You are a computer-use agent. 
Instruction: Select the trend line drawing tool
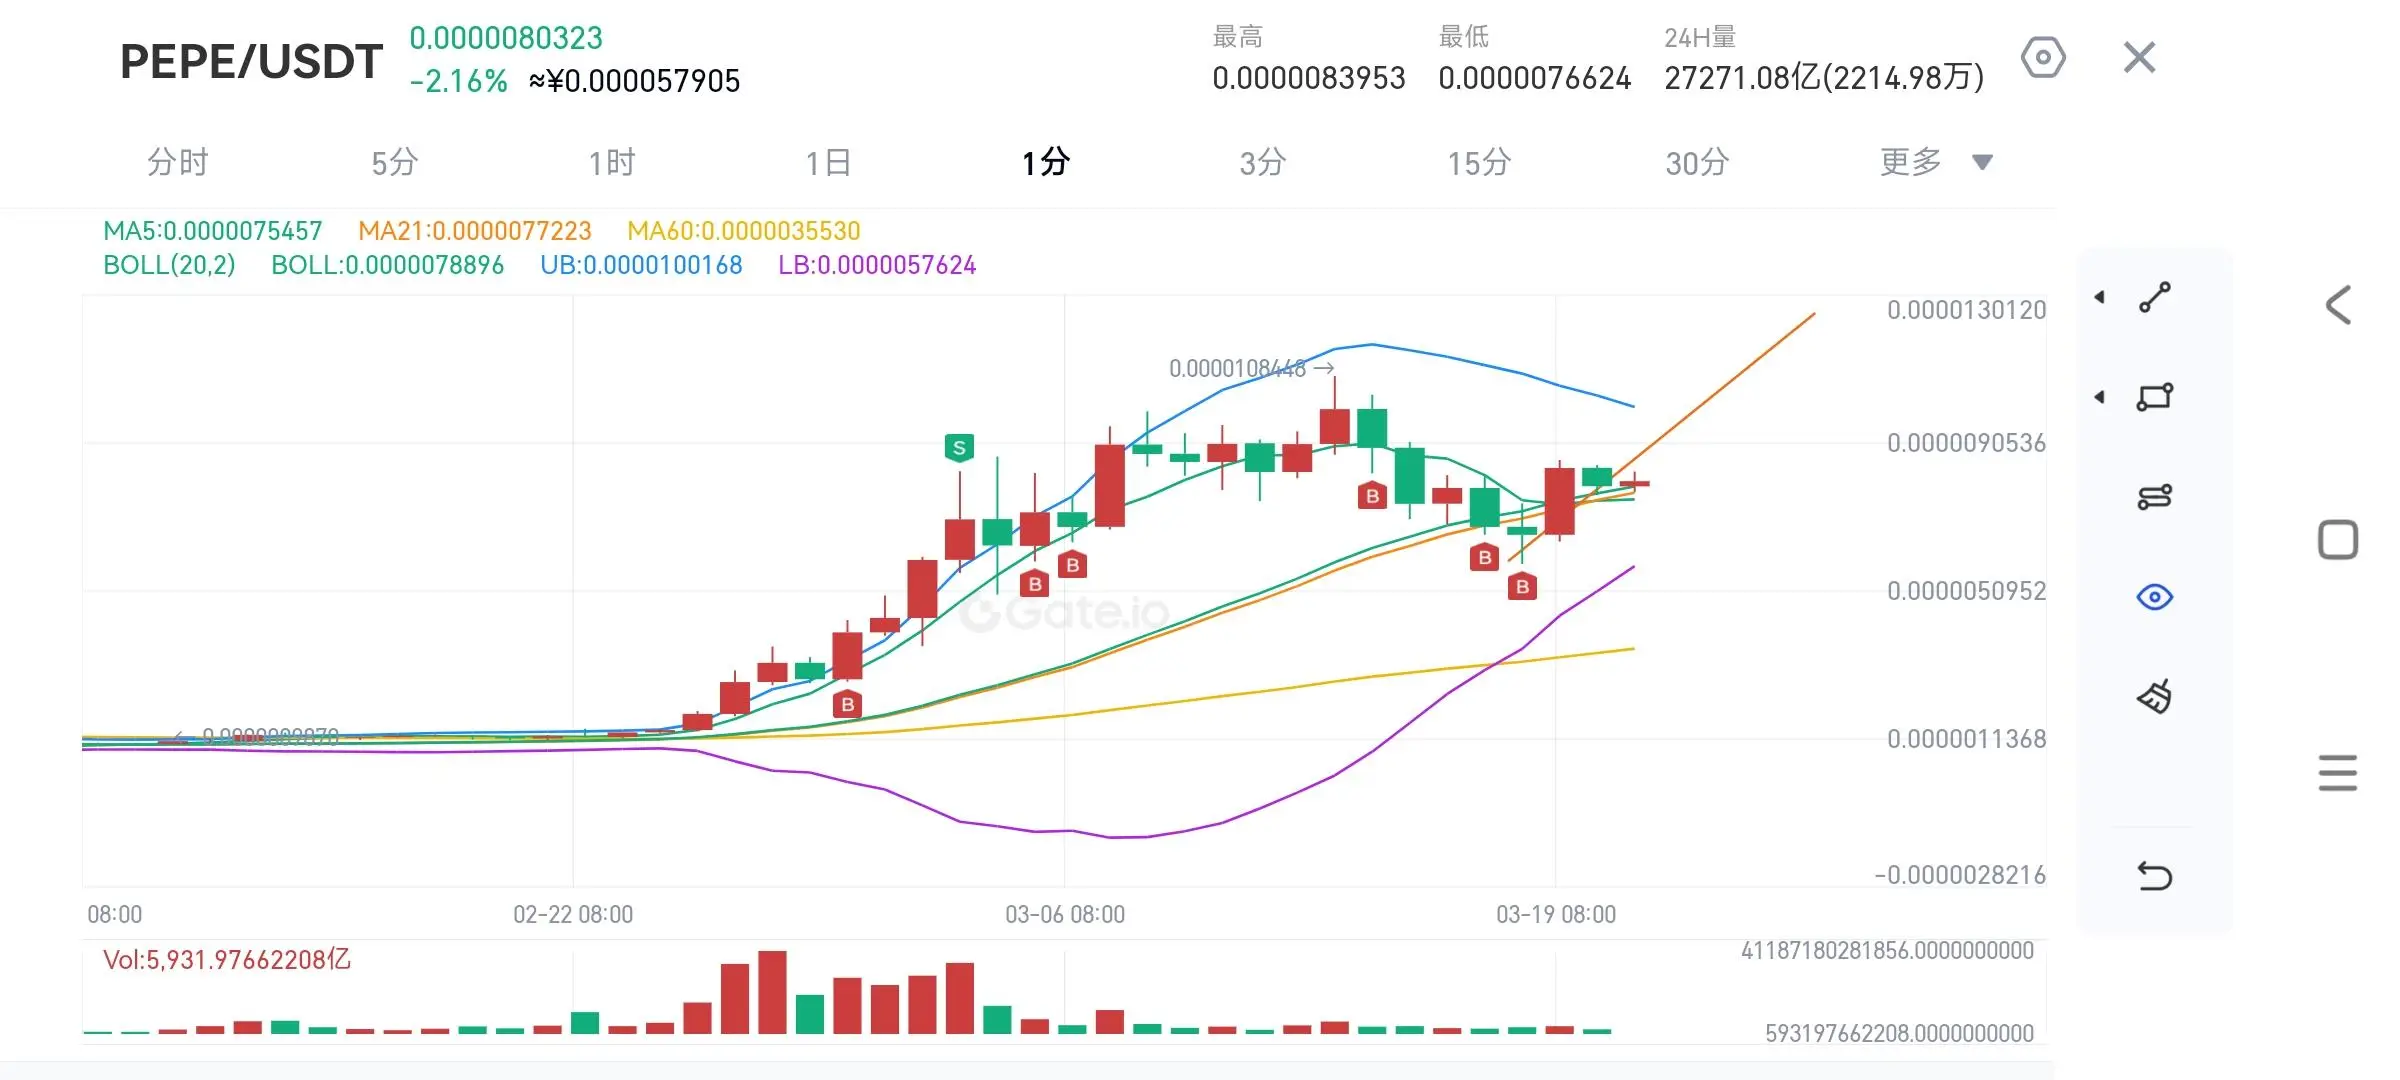[x=2154, y=297]
